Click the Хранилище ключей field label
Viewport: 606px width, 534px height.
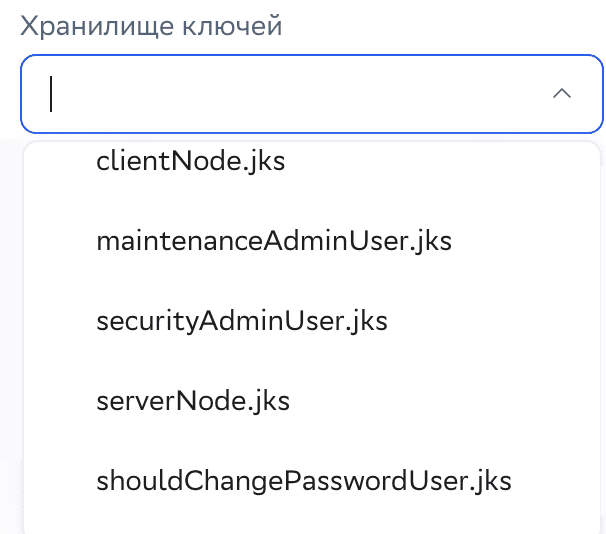coord(151,26)
